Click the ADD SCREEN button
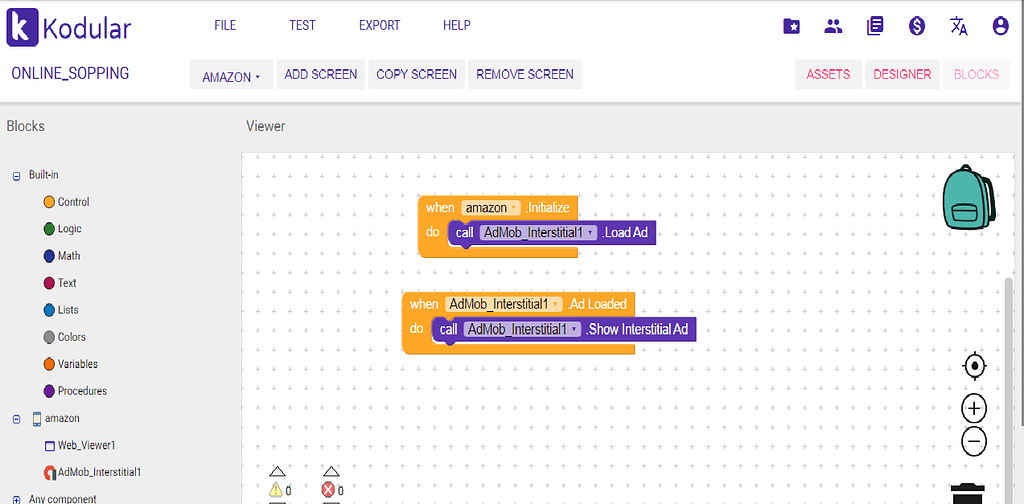 coord(321,74)
